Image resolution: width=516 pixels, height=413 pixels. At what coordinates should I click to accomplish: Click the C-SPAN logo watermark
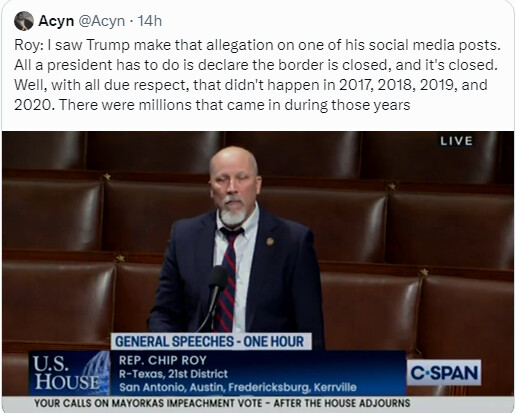point(444,373)
